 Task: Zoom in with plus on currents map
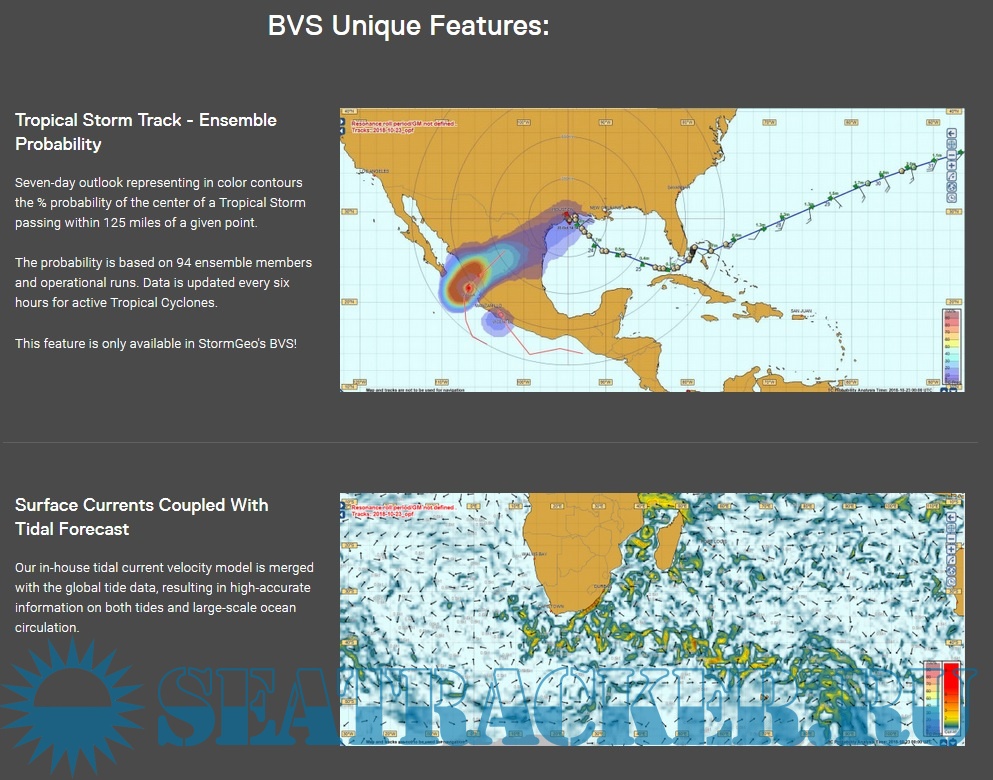(x=951, y=549)
